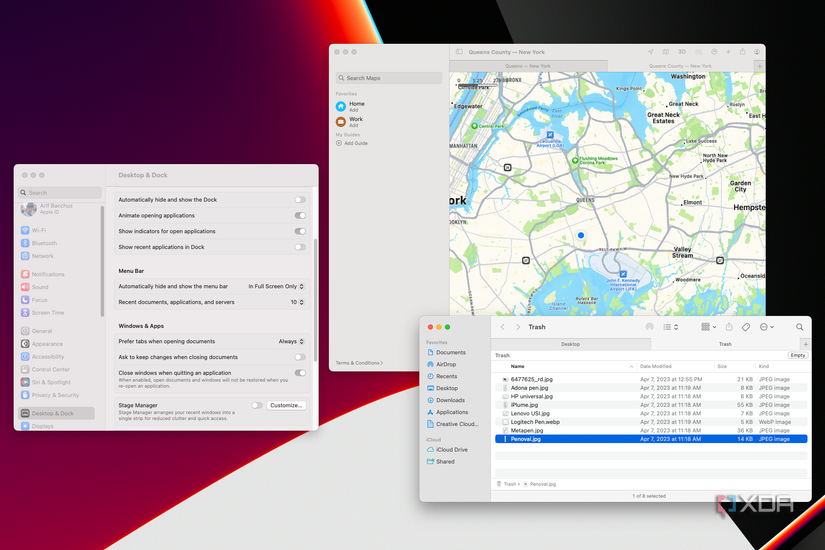This screenshot has height=550, width=825.
Task: Click JFK Airport marker on map
Action: pyautogui.click(x=623, y=274)
